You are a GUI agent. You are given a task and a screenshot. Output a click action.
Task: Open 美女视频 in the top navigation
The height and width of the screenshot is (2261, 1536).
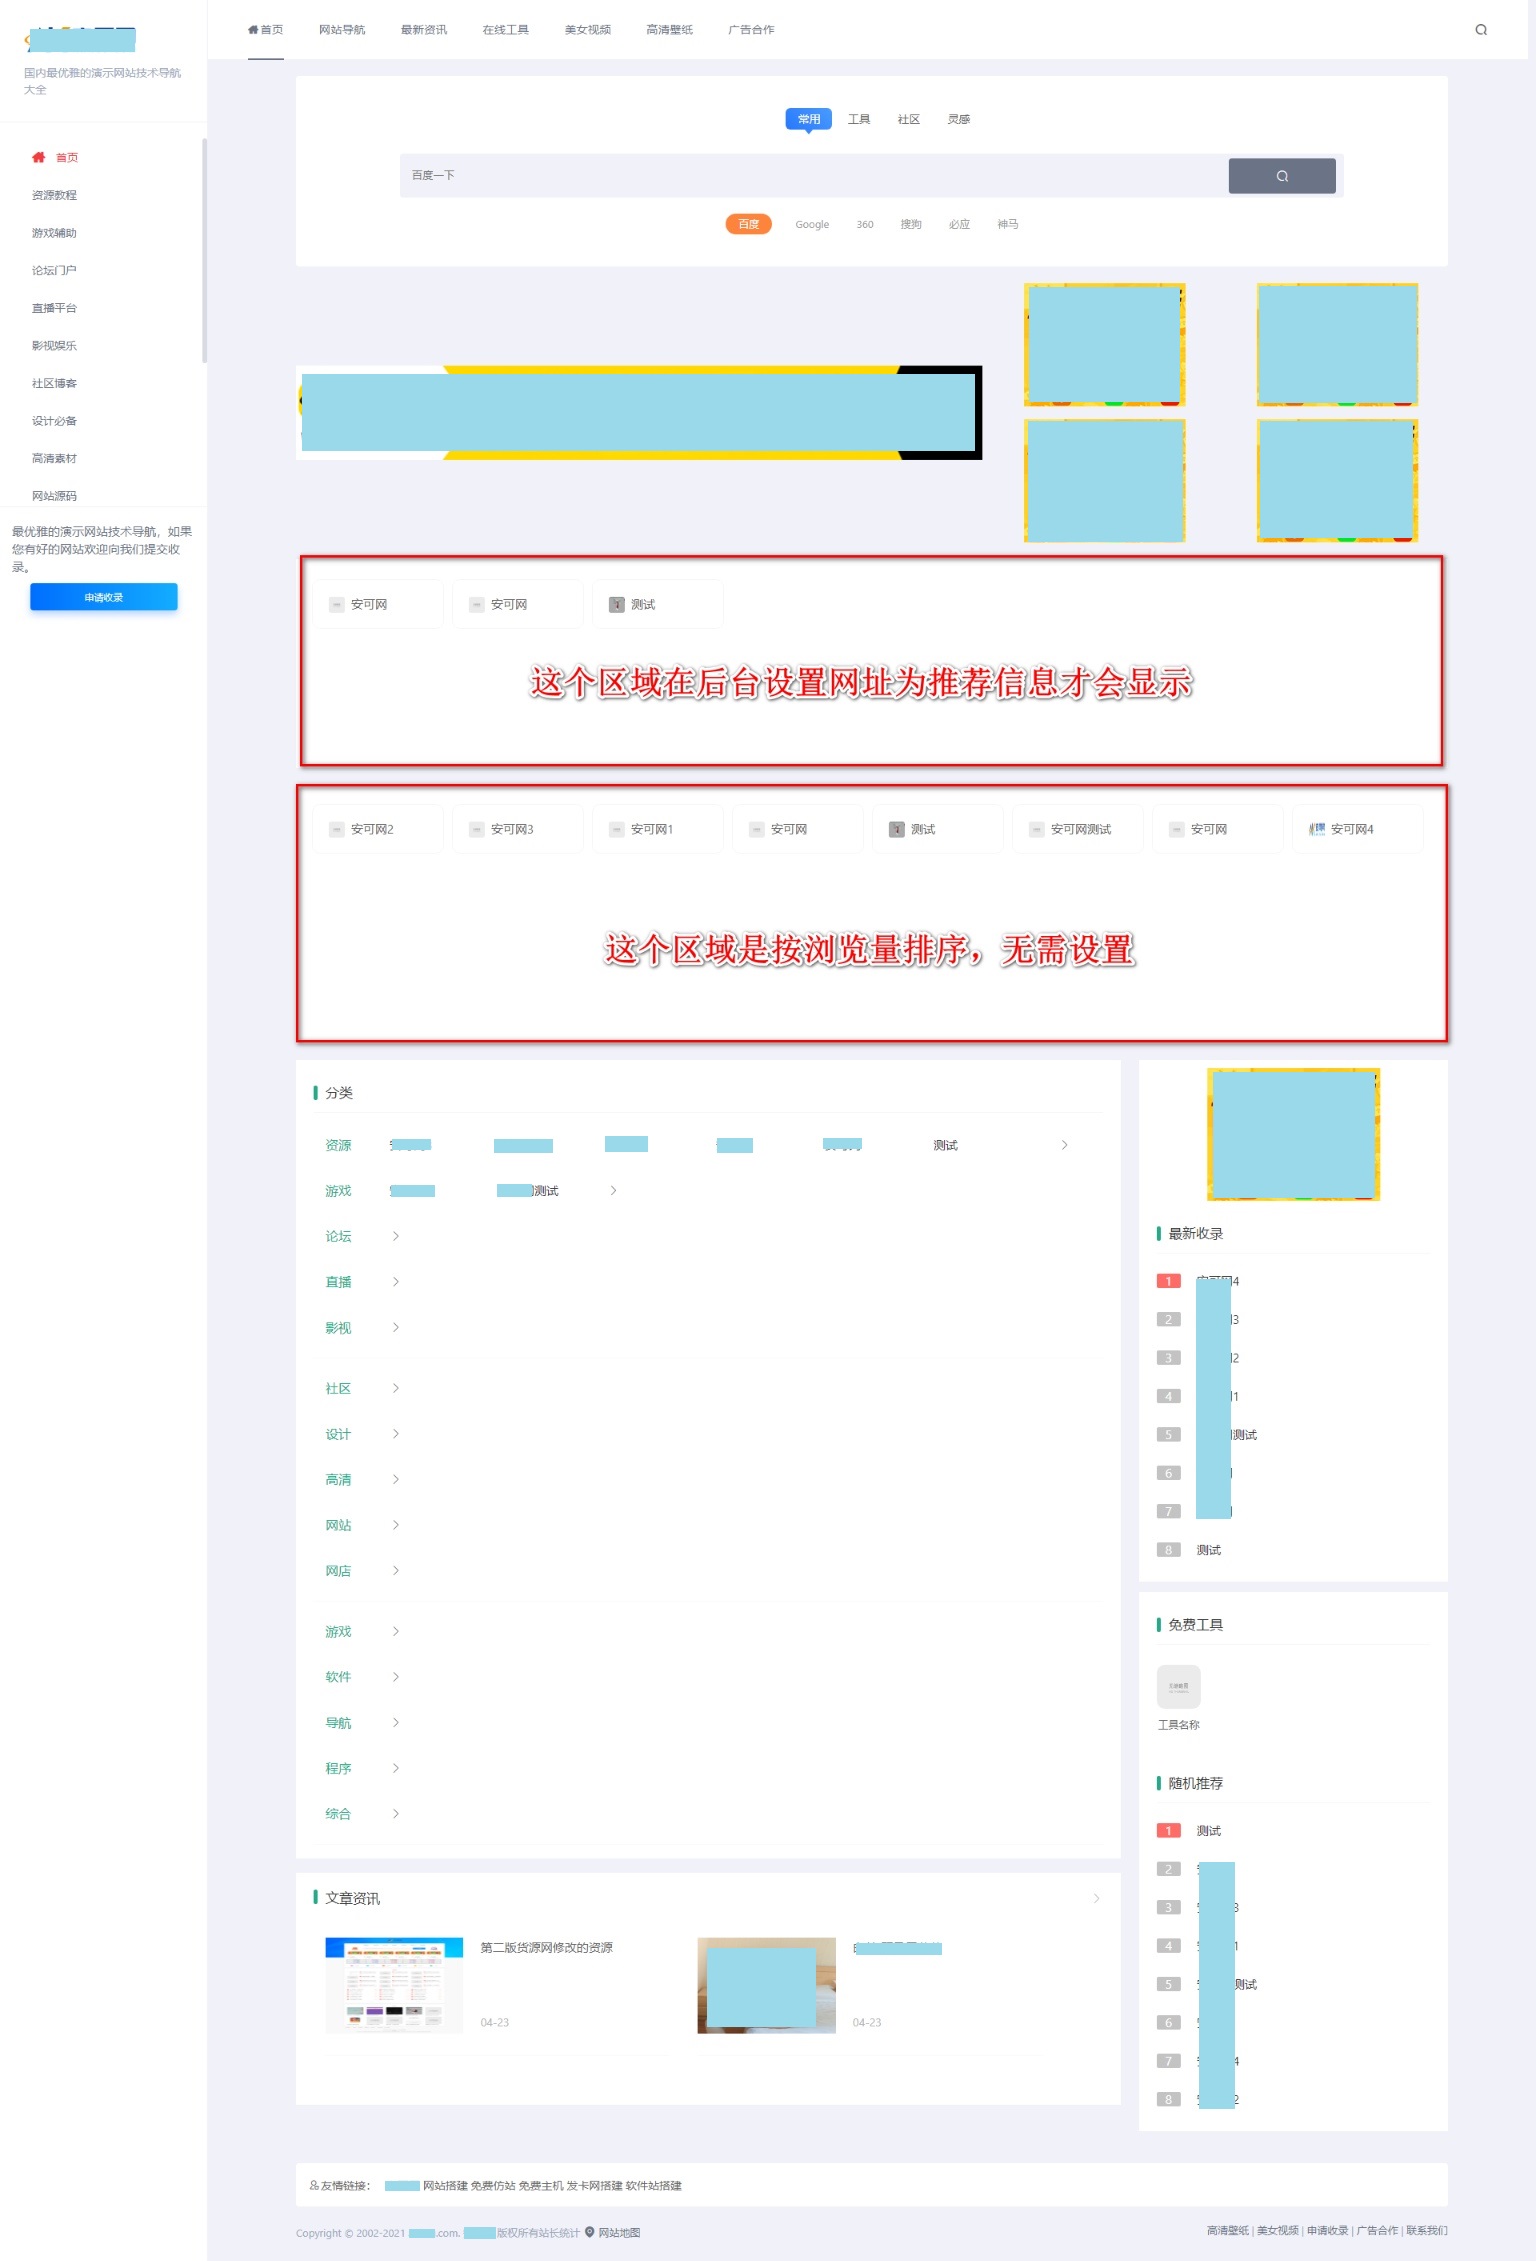tap(588, 30)
